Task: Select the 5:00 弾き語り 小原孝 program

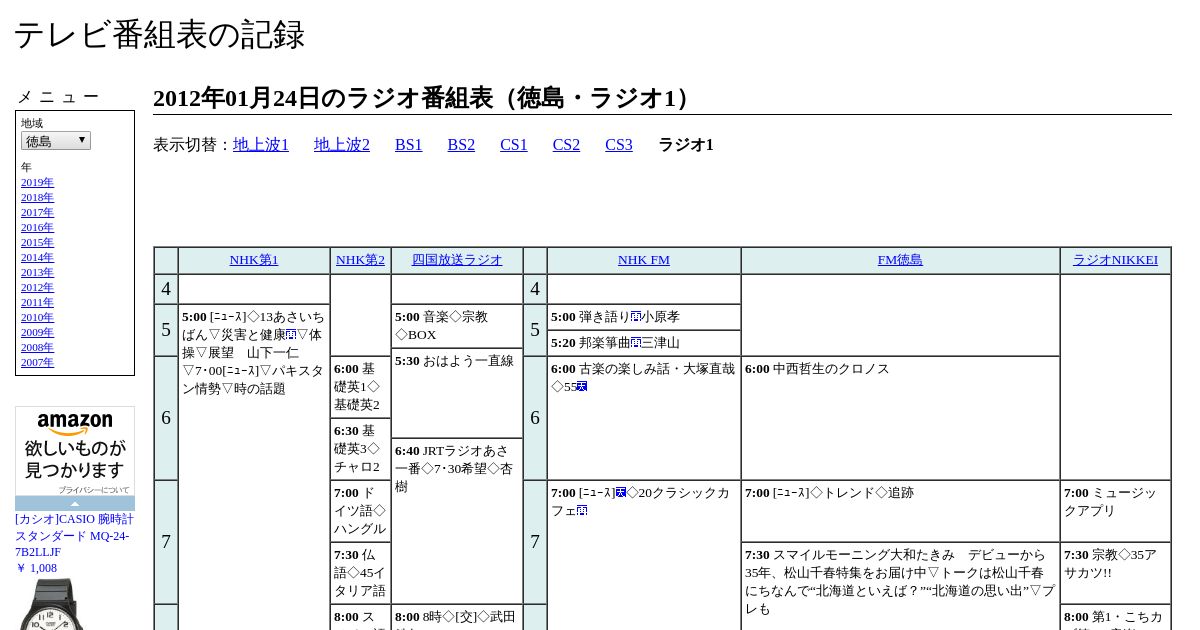Action: [644, 317]
